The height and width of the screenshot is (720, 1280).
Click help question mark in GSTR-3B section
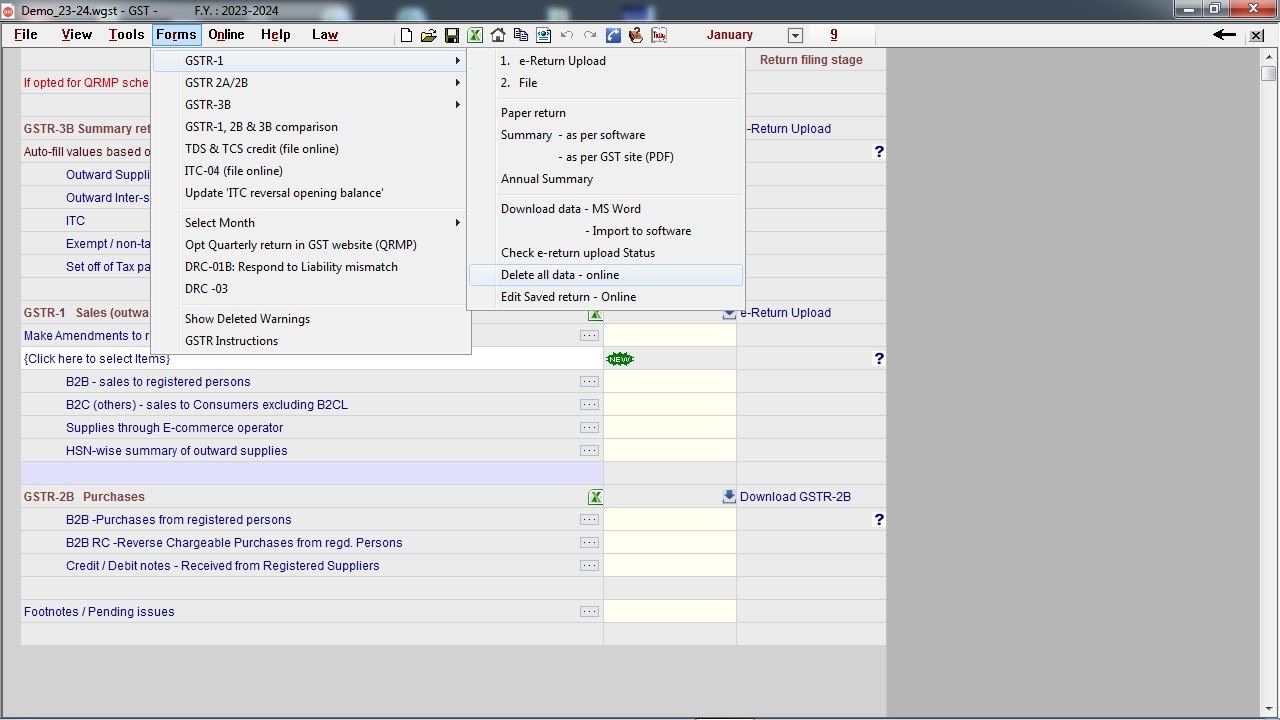pos(879,152)
